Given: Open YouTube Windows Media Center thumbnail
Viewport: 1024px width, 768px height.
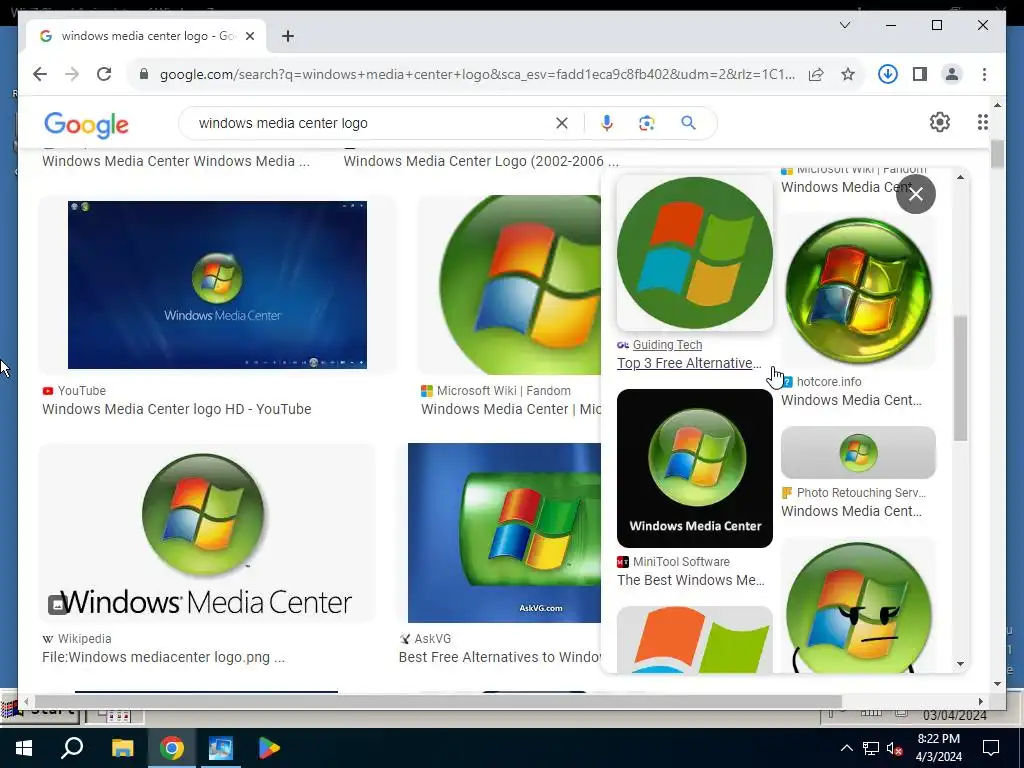Looking at the screenshot, I should pos(217,285).
